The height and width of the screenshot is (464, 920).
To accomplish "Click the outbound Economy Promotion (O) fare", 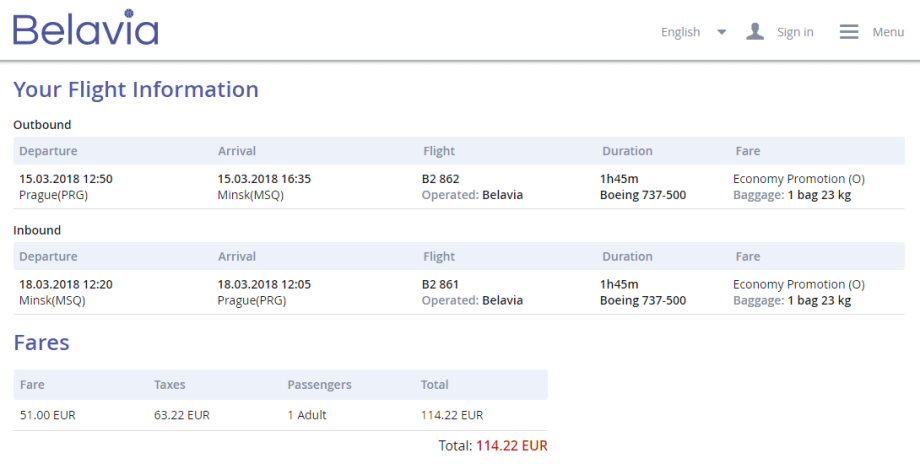I will coord(798,179).
